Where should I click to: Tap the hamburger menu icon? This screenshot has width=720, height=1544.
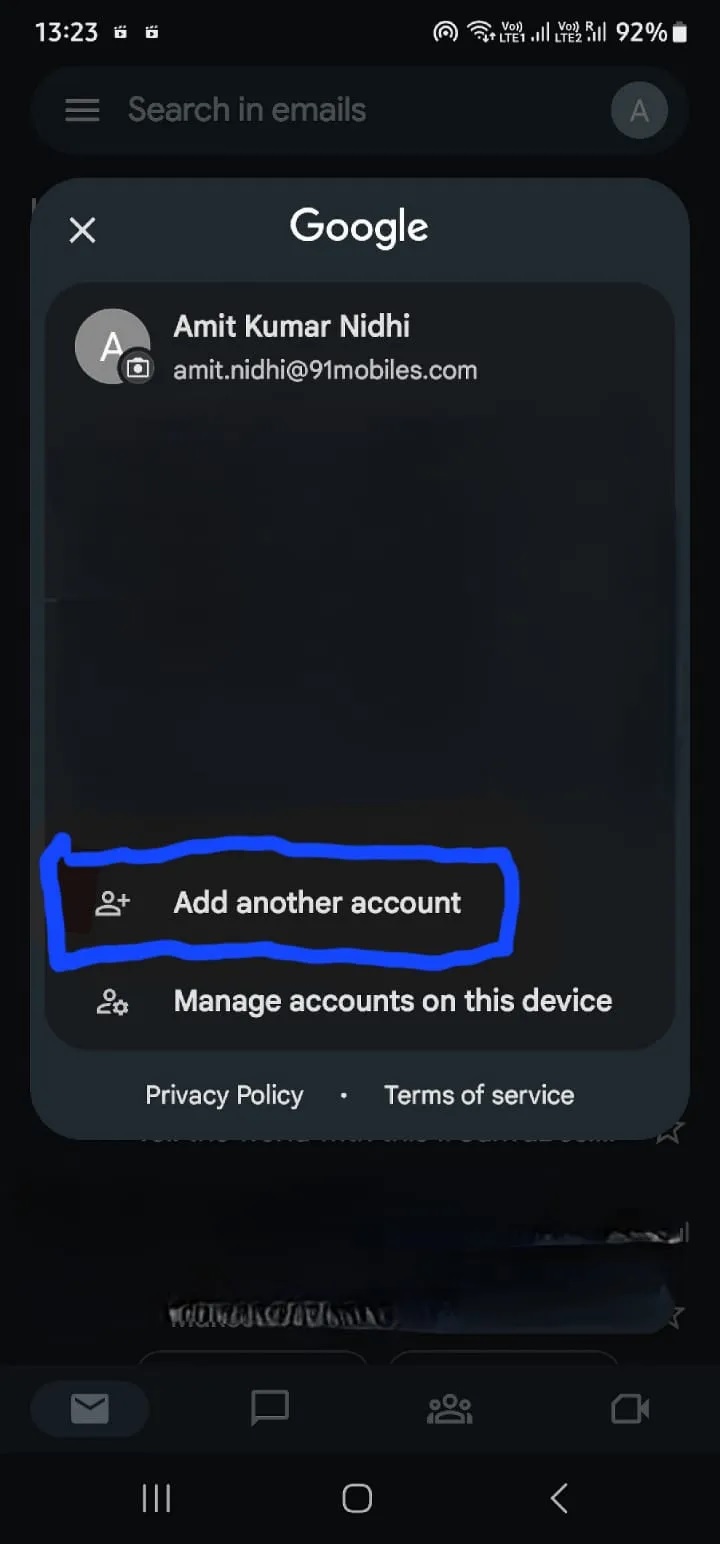[82, 110]
